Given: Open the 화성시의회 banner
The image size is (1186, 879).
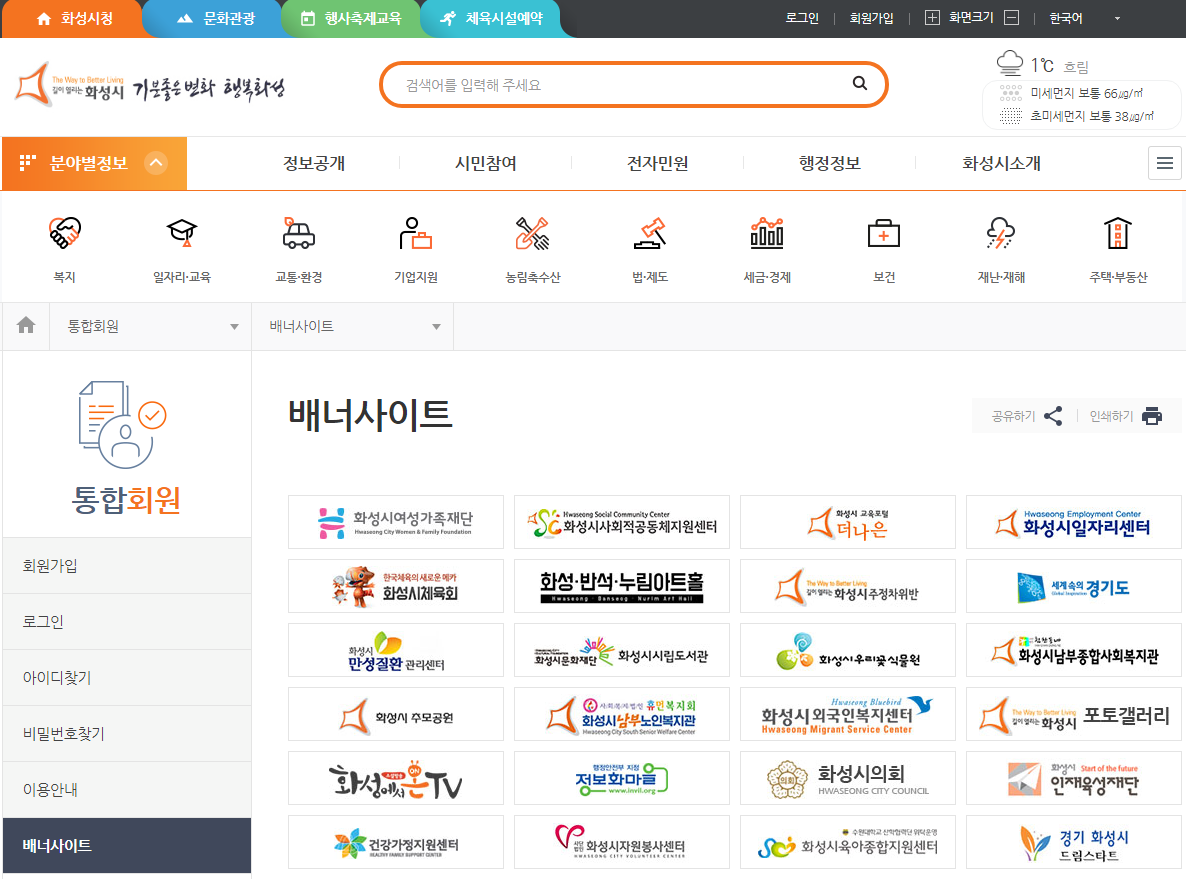Looking at the screenshot, I should (848, 778).
